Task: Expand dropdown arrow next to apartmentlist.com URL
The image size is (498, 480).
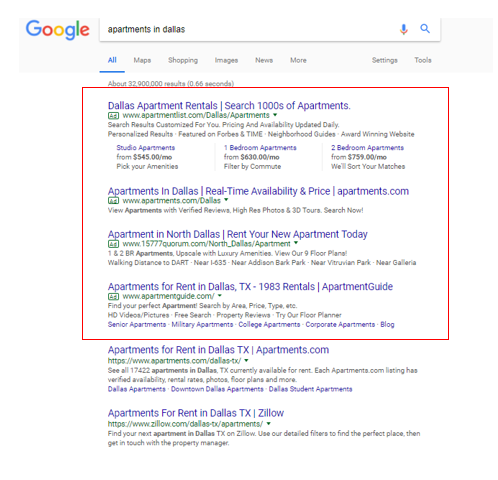Action: point(275,115)
